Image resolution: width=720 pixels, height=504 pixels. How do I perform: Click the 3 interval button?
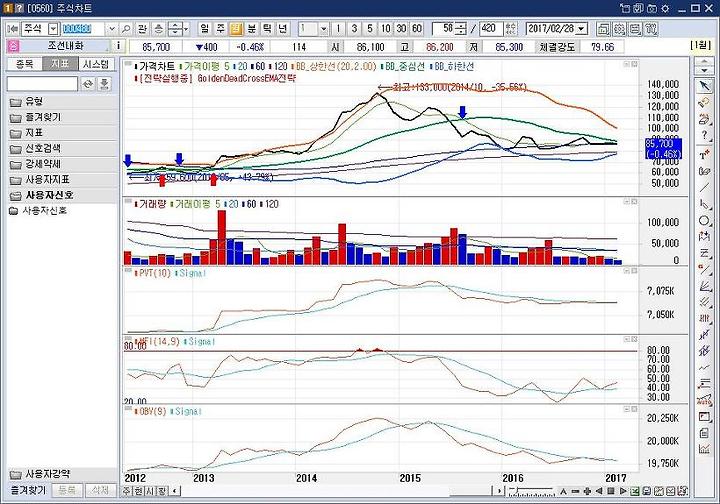[x=354, y=29]
